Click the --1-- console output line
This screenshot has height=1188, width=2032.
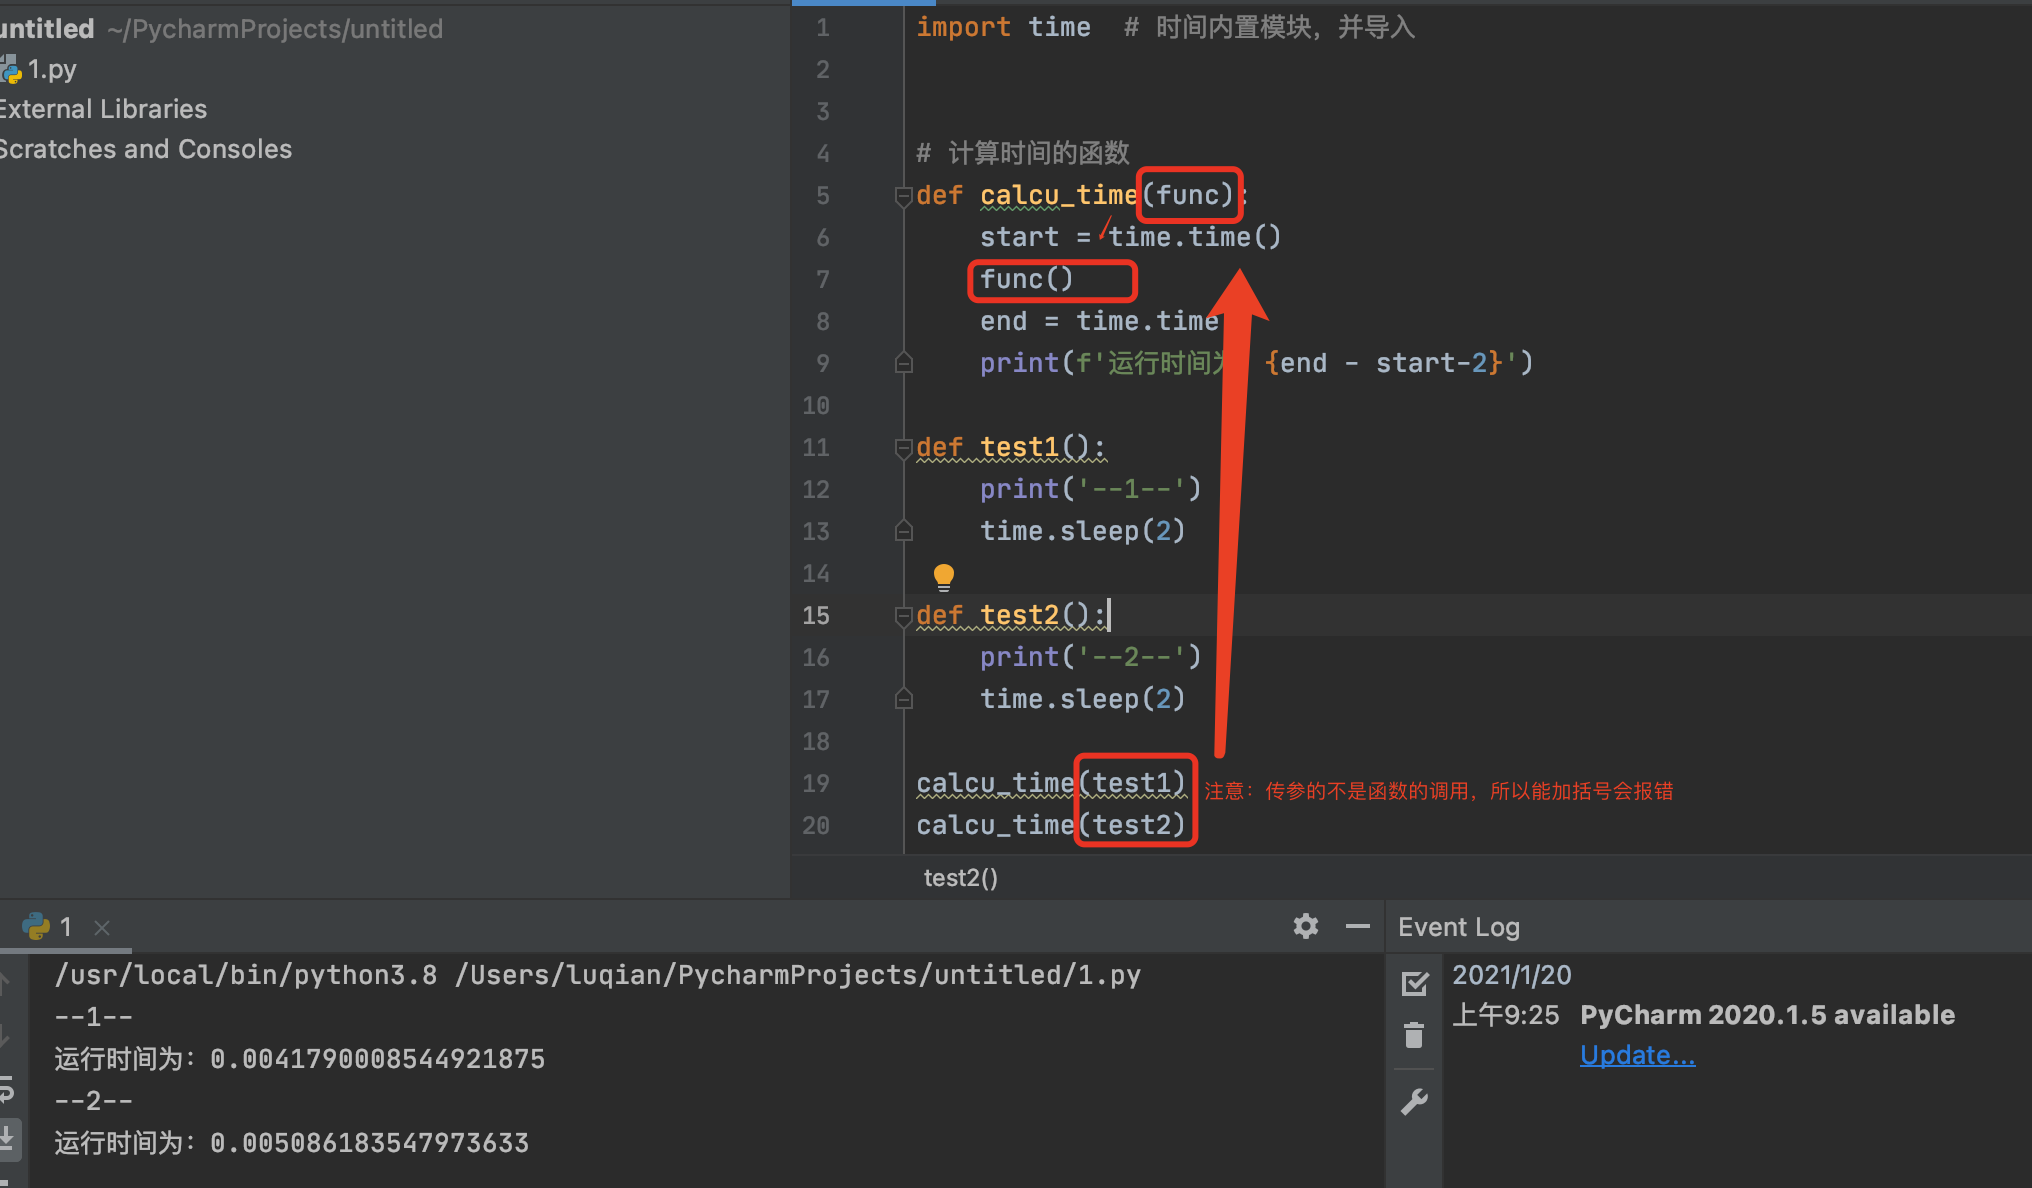pyautogui.click(x=93, y=1017)
